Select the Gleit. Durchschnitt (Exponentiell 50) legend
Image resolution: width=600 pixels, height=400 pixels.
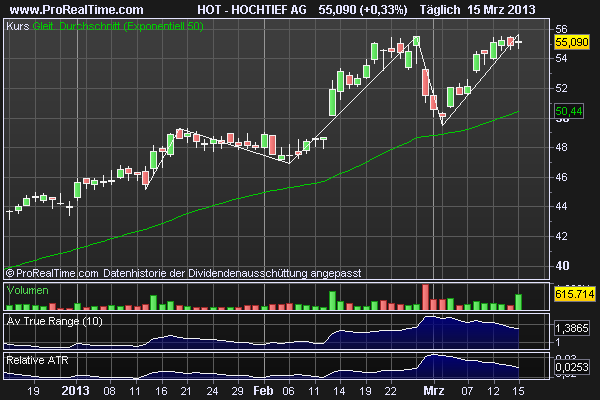coord(118,26)
